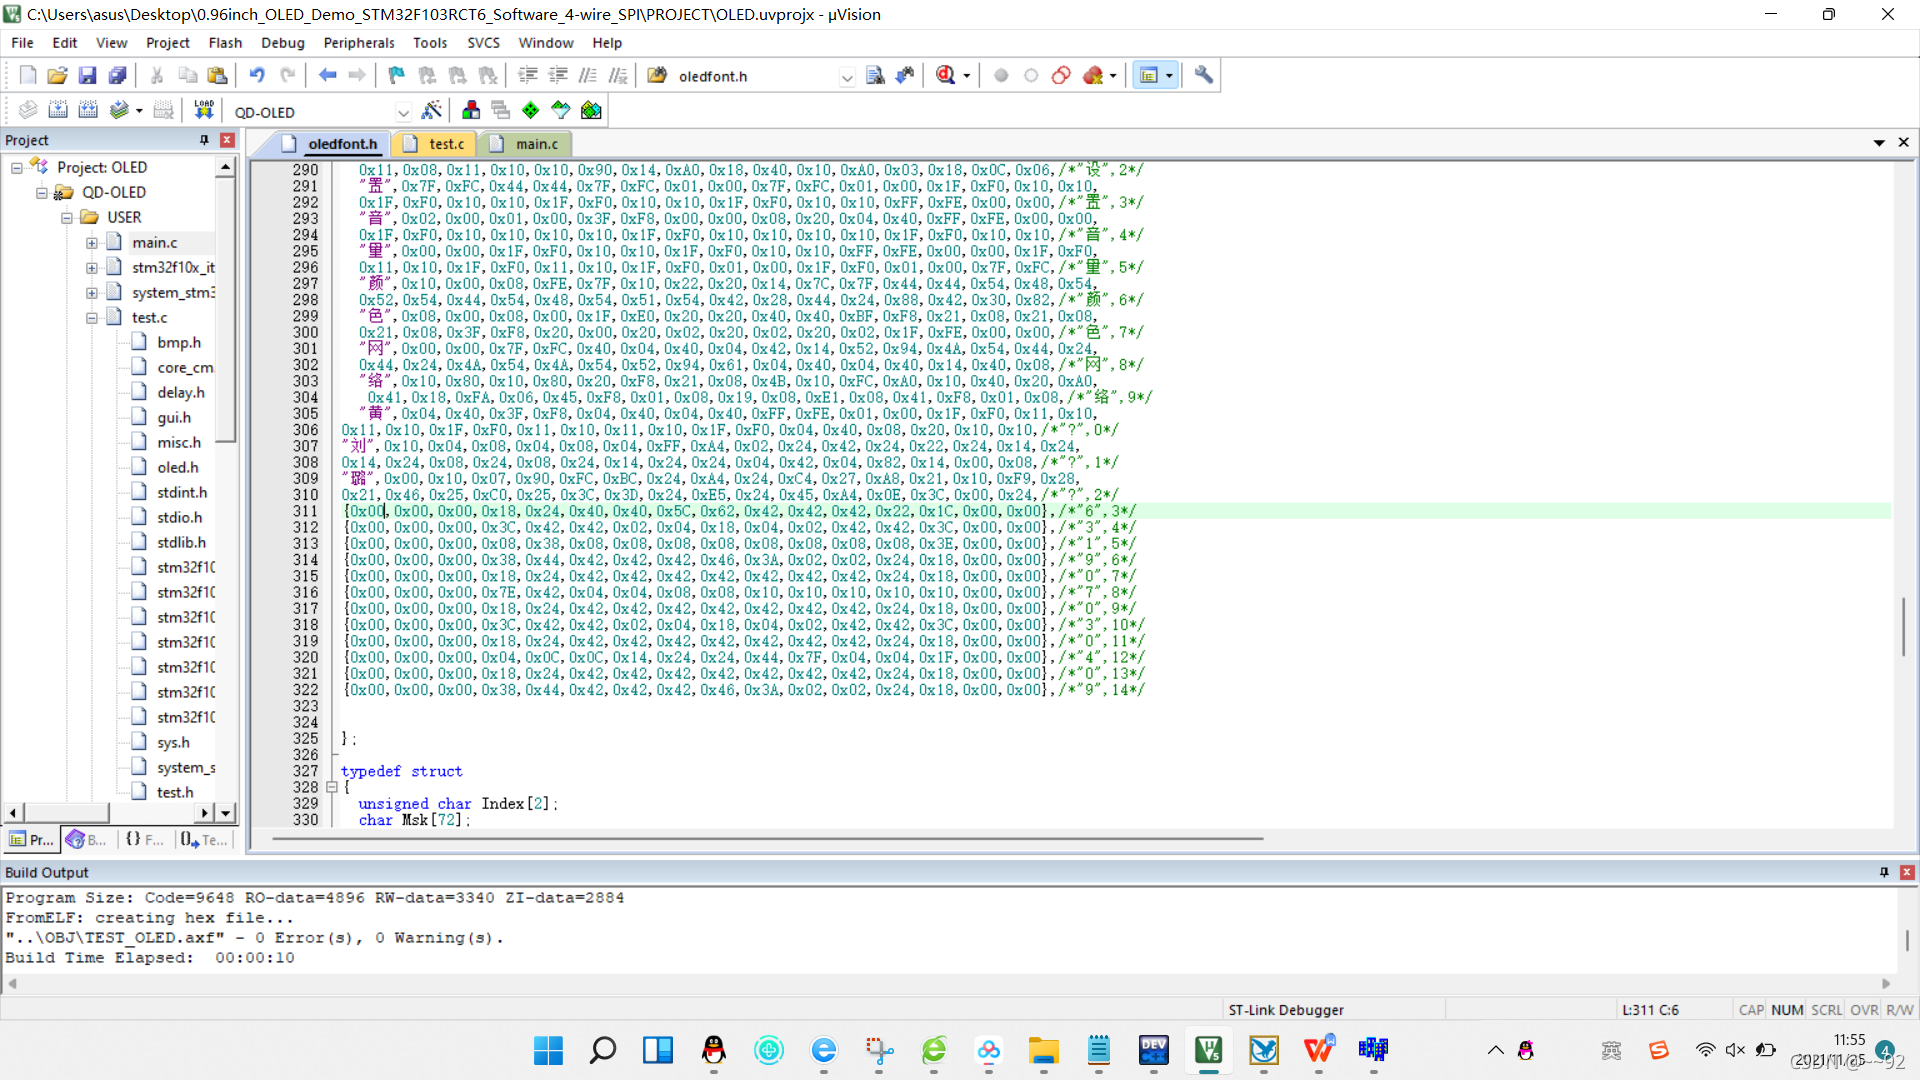Rebuild all target files
Image resolution: width=1920 pixels, height=1080 pixels.
pyautogui.click(x=88, y=111)
